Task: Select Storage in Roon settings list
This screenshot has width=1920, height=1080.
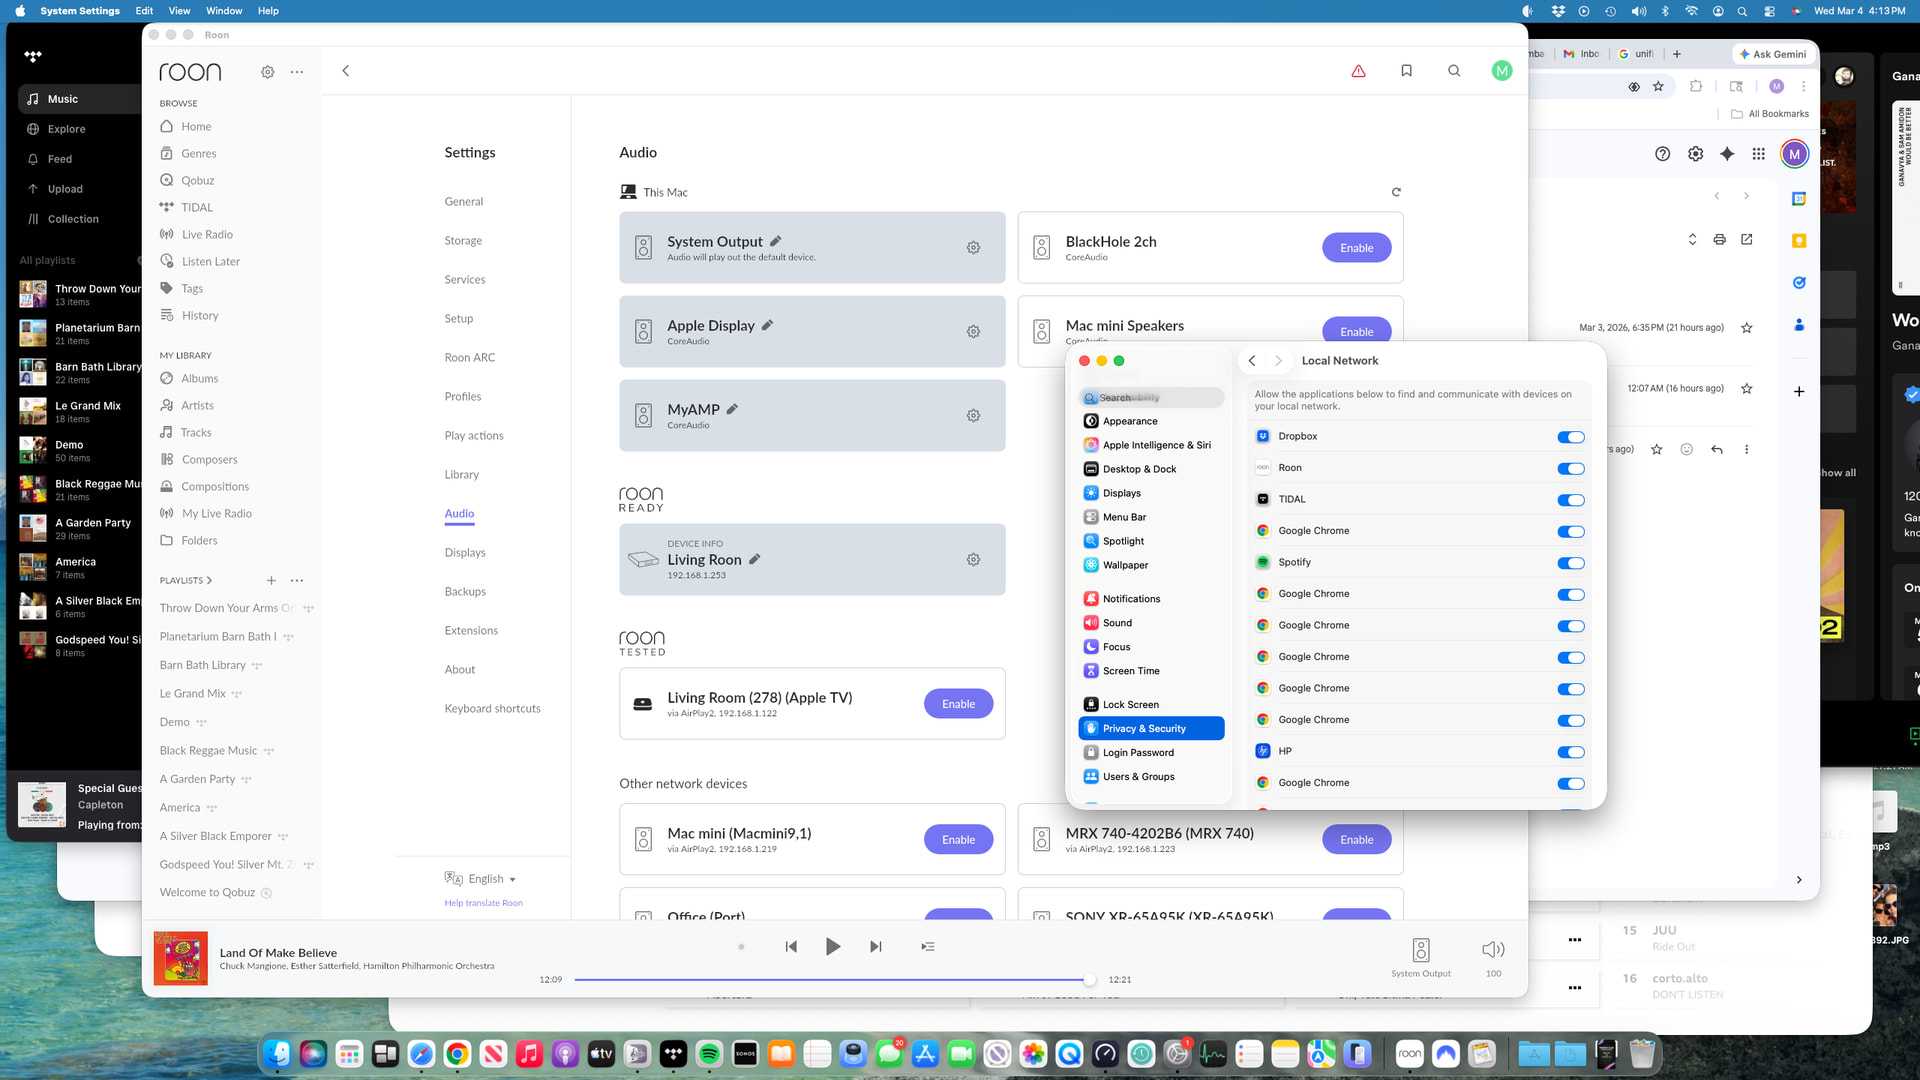Action: (x=463, y=240)
